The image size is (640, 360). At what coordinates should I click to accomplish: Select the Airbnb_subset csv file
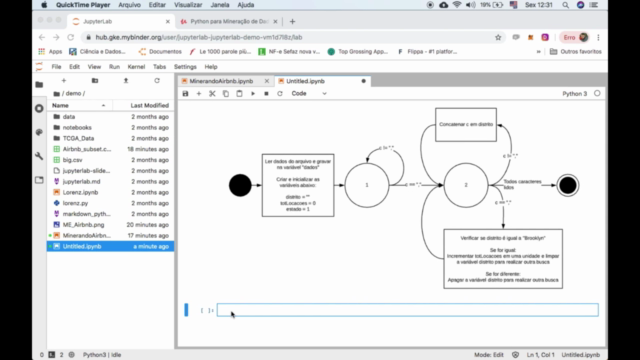tap(110, 149)
